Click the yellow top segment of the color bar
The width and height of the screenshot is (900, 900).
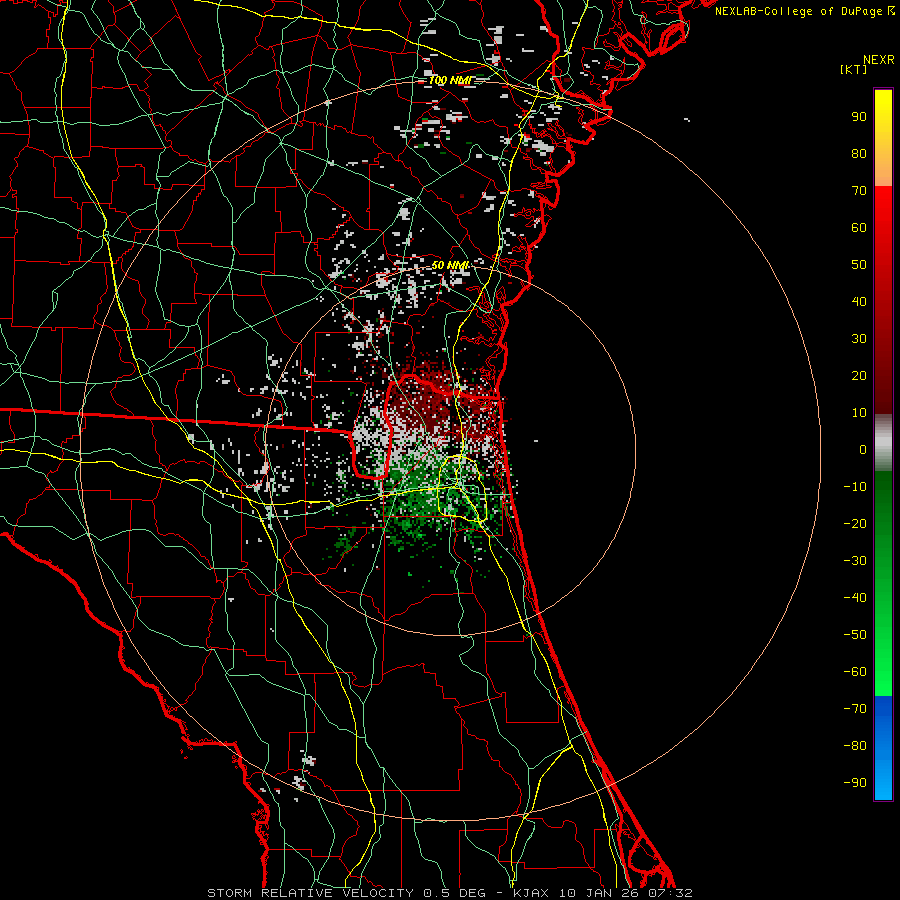tap(883, 138)
